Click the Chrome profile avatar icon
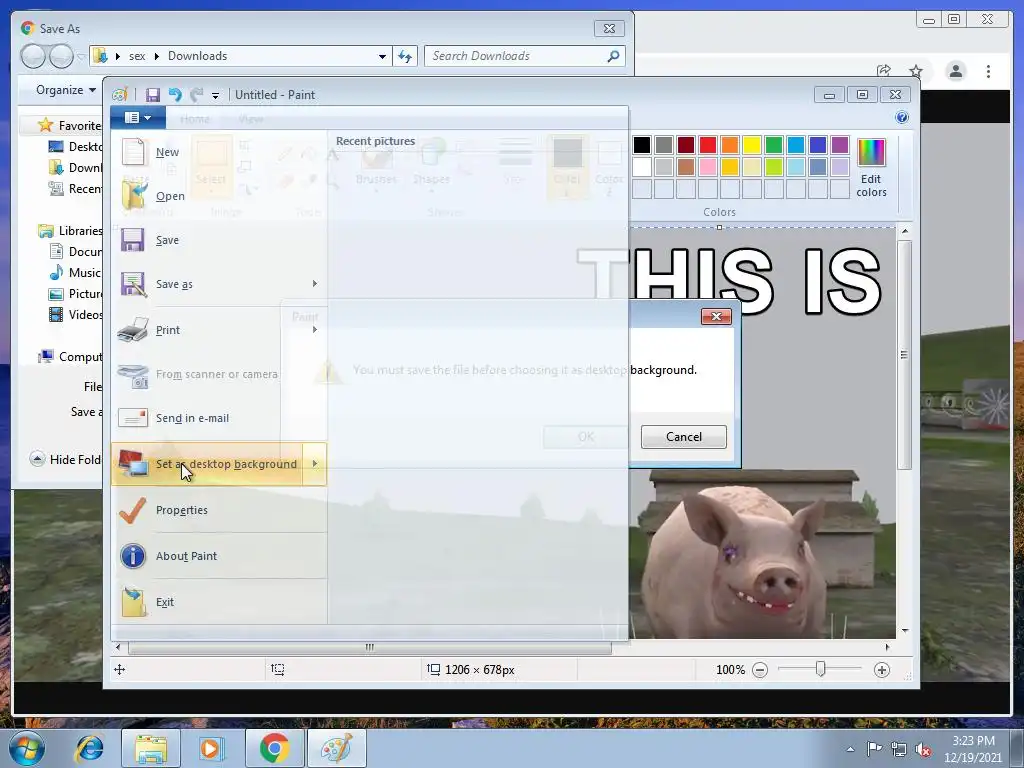Image resolution: width=1024 pixels, height=768 pixels. [956, 71]
